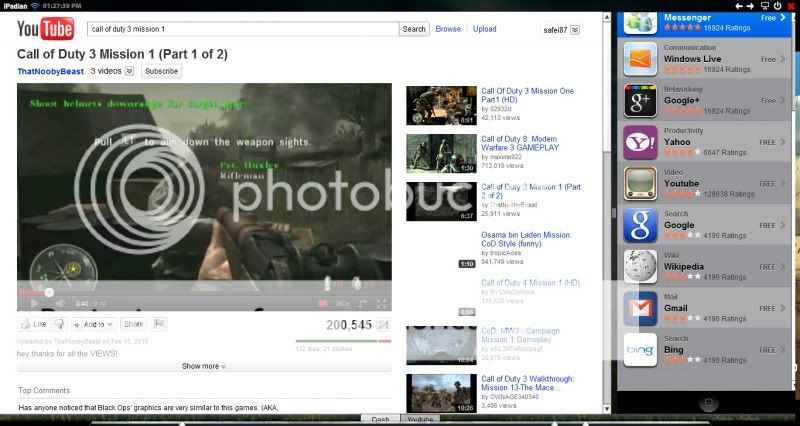Flag the video with the flag icon
The width and height of the screenshot is (800, 426).
160,324
